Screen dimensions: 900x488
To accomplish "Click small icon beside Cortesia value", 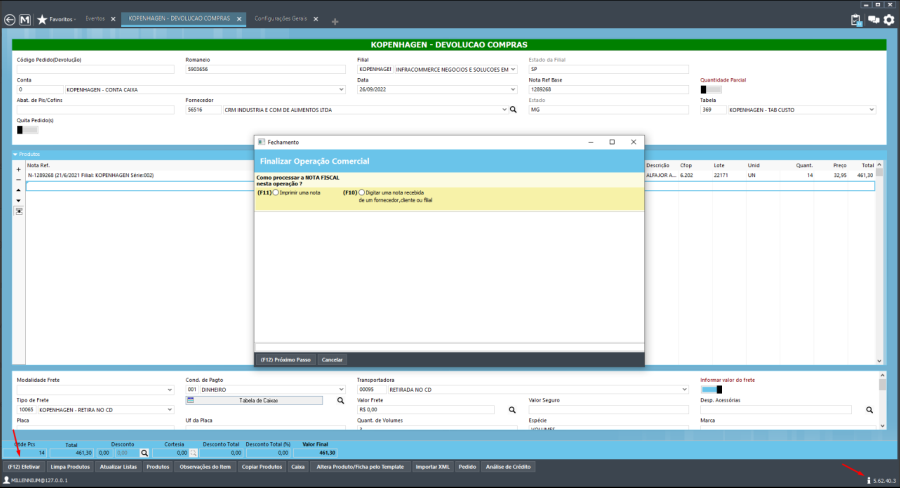I will 193,453.
